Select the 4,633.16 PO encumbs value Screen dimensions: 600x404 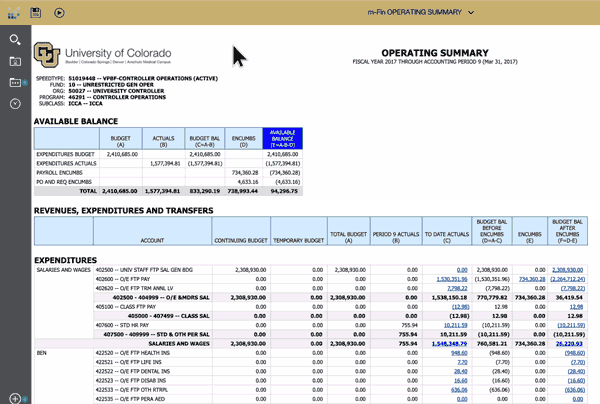pos(248,182)
